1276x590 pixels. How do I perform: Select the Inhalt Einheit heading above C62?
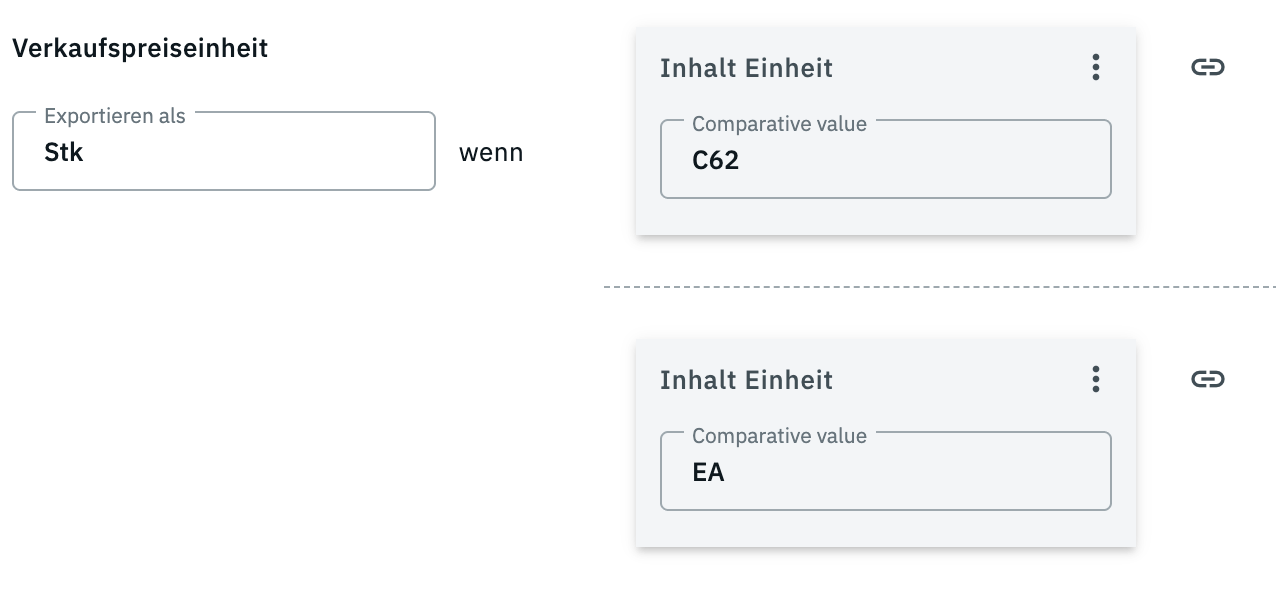click(x=746, y=69)
